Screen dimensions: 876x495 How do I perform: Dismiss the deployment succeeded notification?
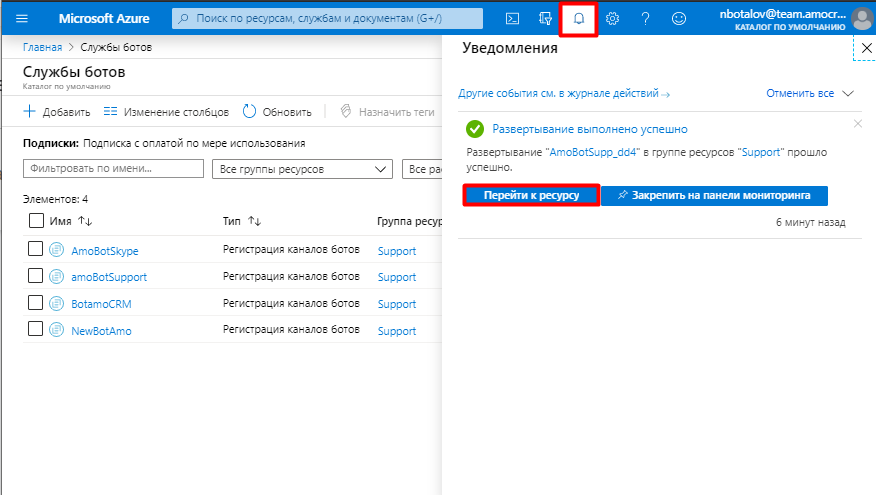(858, 123)
